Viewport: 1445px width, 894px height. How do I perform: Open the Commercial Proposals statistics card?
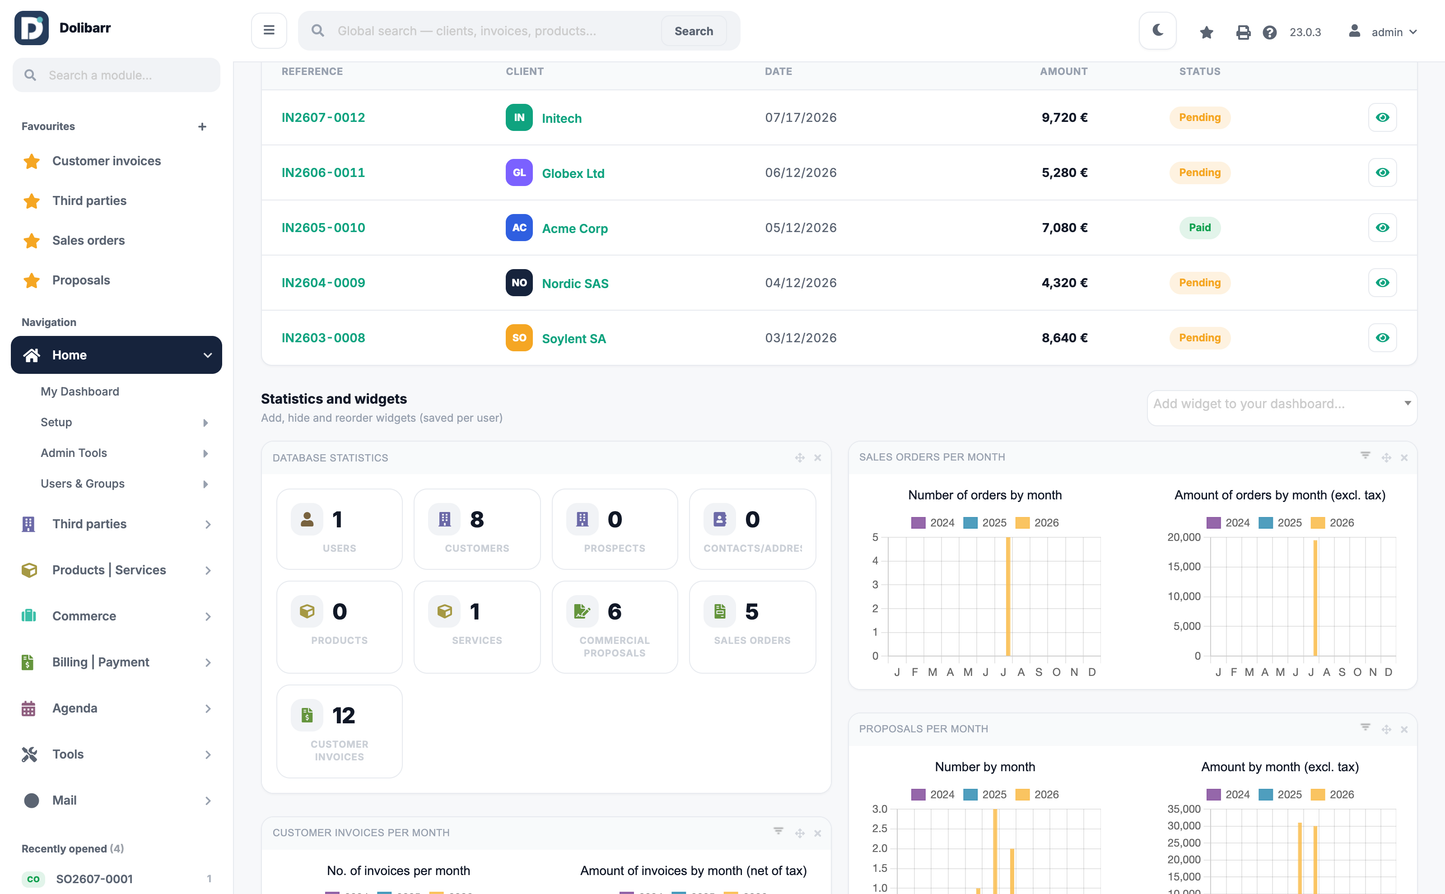pyautogui.click(x=614, y=627)
